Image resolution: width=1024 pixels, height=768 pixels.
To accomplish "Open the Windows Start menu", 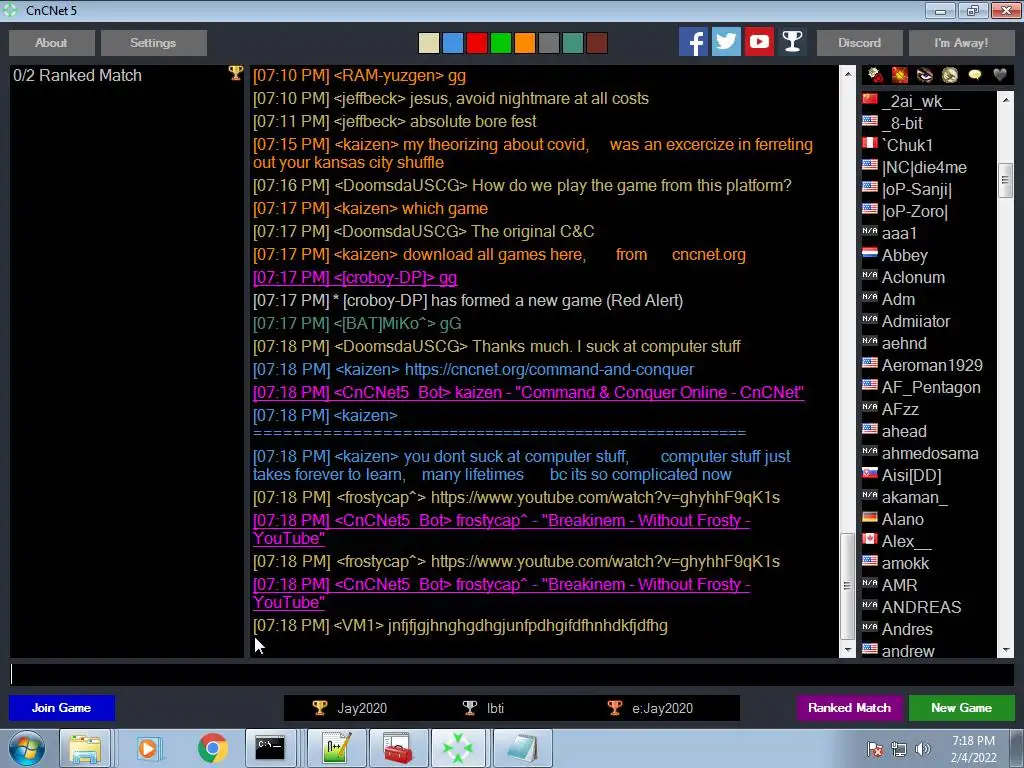I will 27,748.
